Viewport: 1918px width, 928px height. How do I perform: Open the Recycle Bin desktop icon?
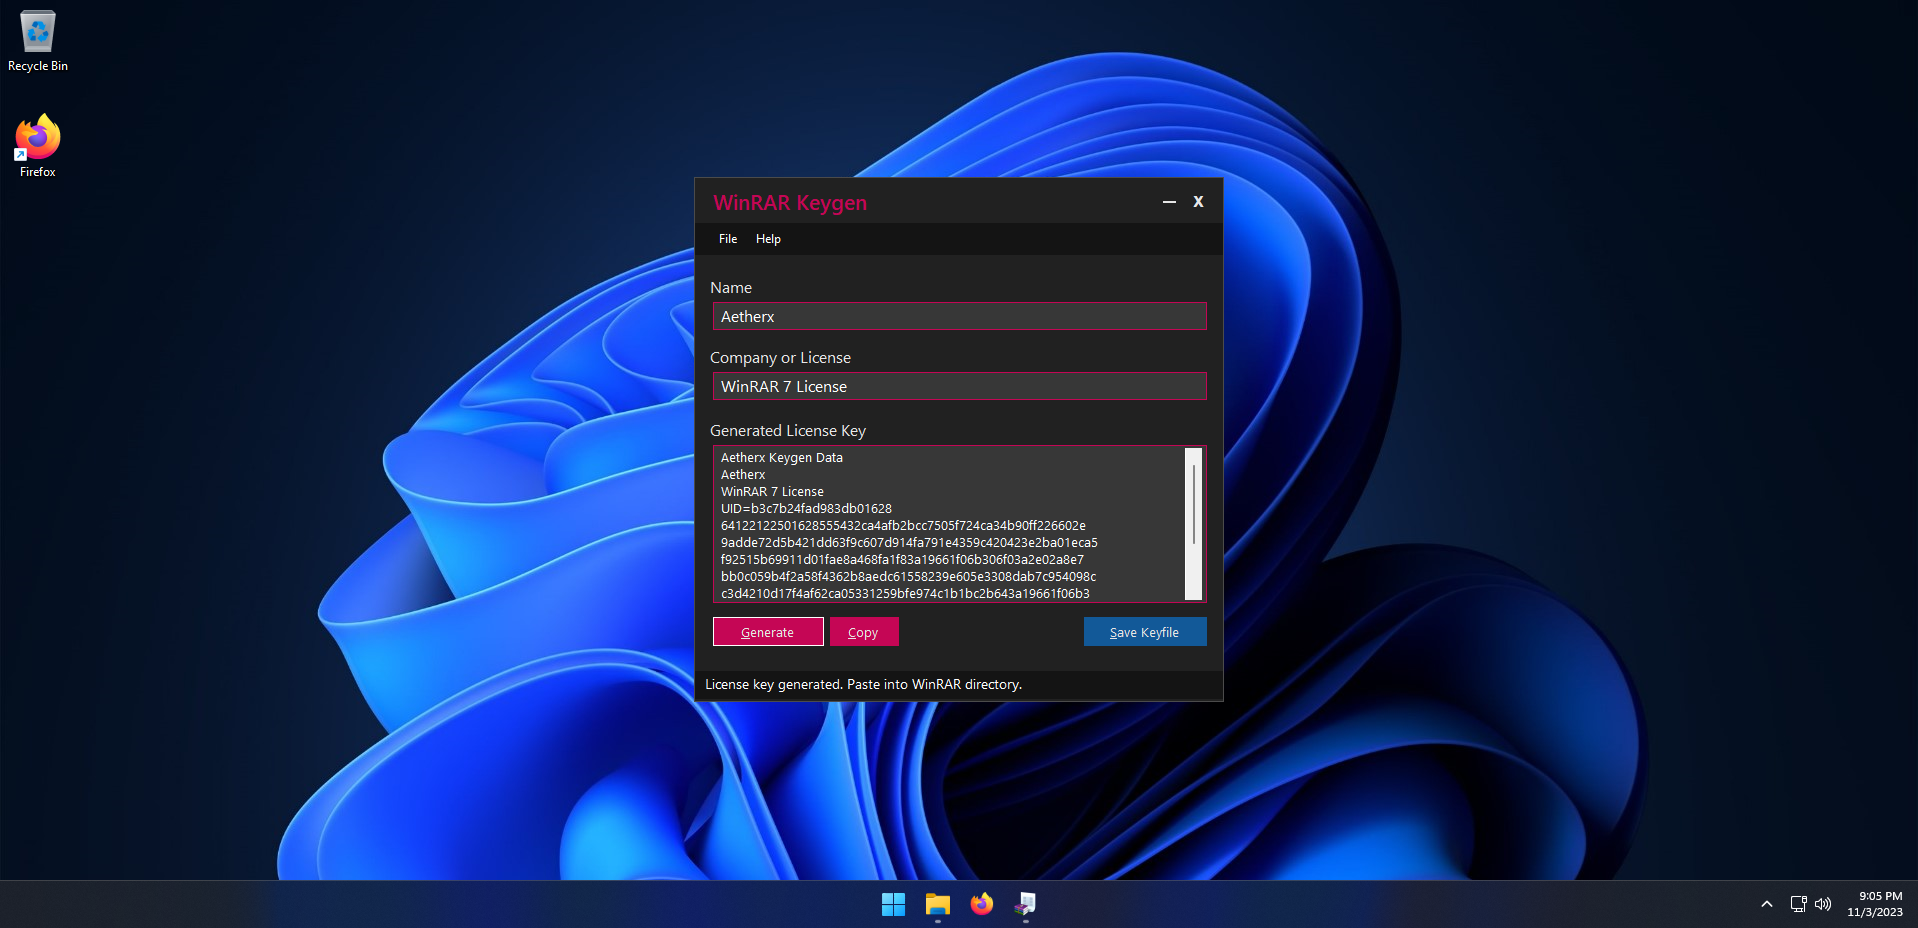point(38,42)
